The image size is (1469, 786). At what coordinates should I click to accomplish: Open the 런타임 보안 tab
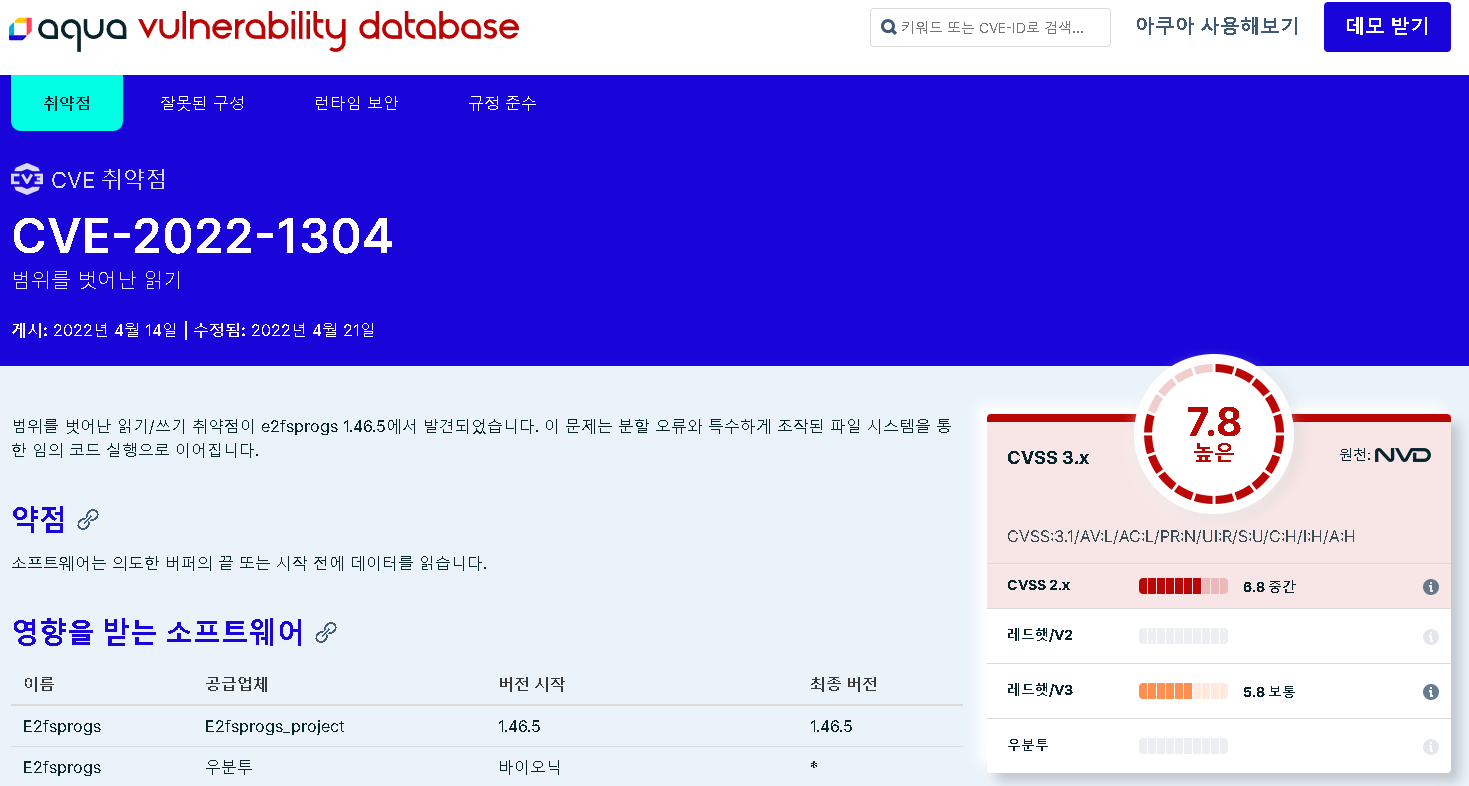[356, 103]
